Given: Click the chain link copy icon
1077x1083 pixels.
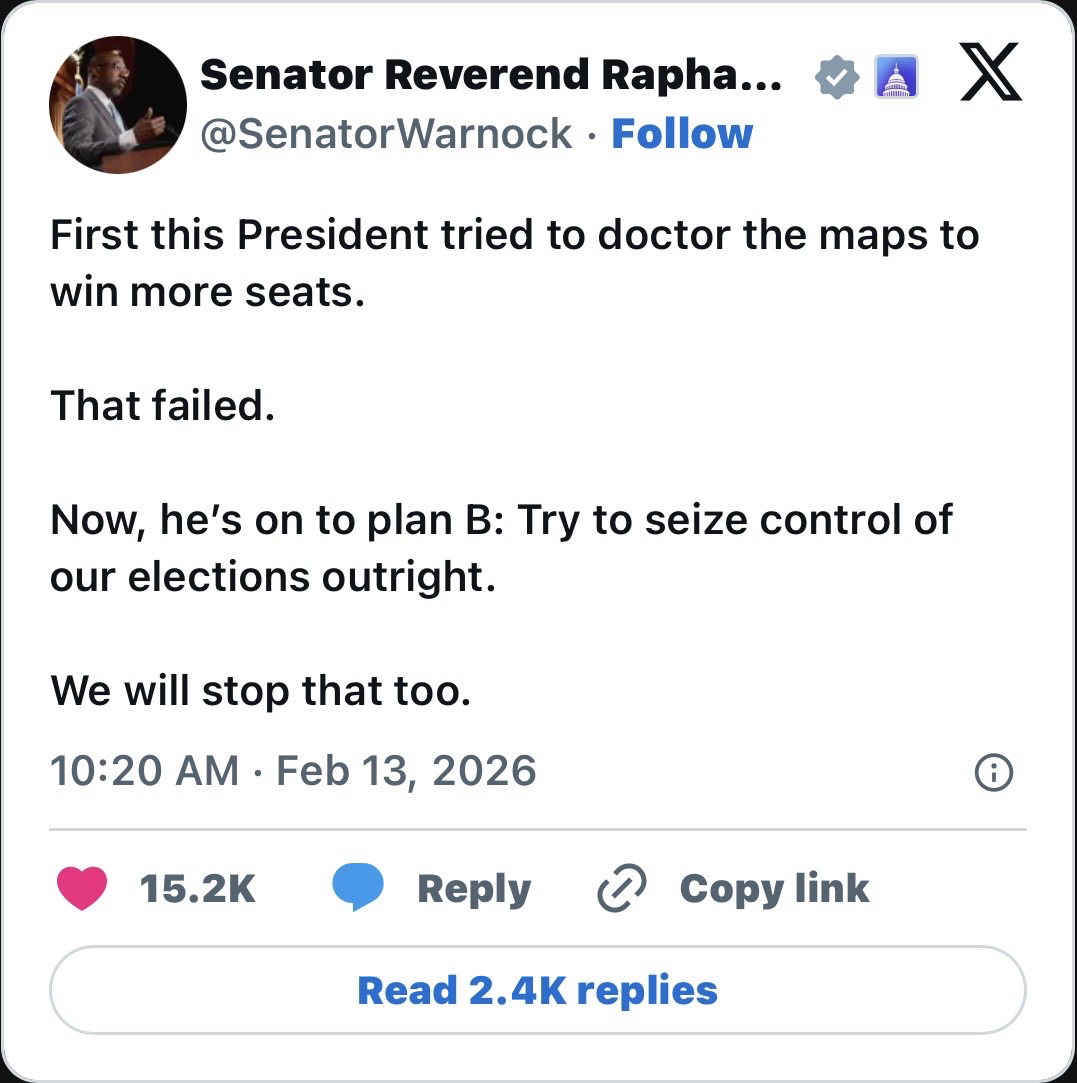Looking at the screenshot, I should [x=621, y=889].
